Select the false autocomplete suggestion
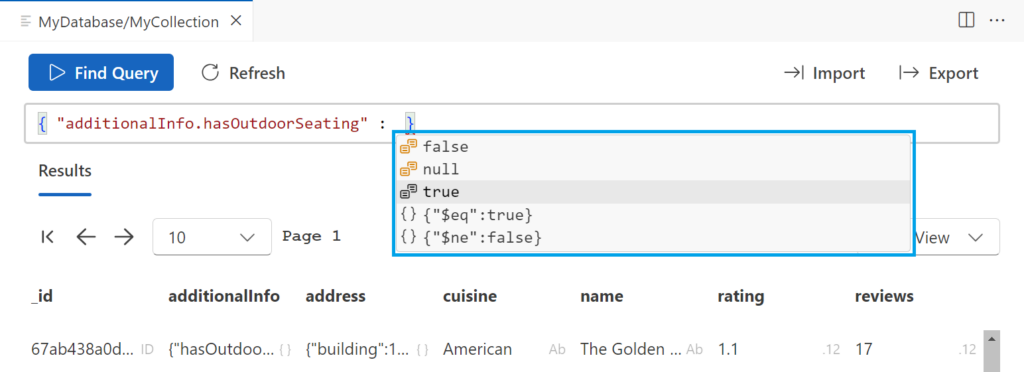The image size is (1024, 372). [x=653, y=147]
